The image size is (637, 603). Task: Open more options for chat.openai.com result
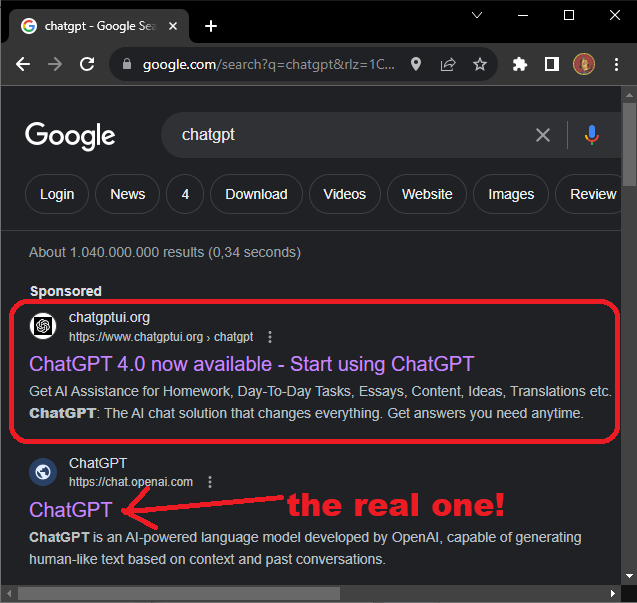210,482
